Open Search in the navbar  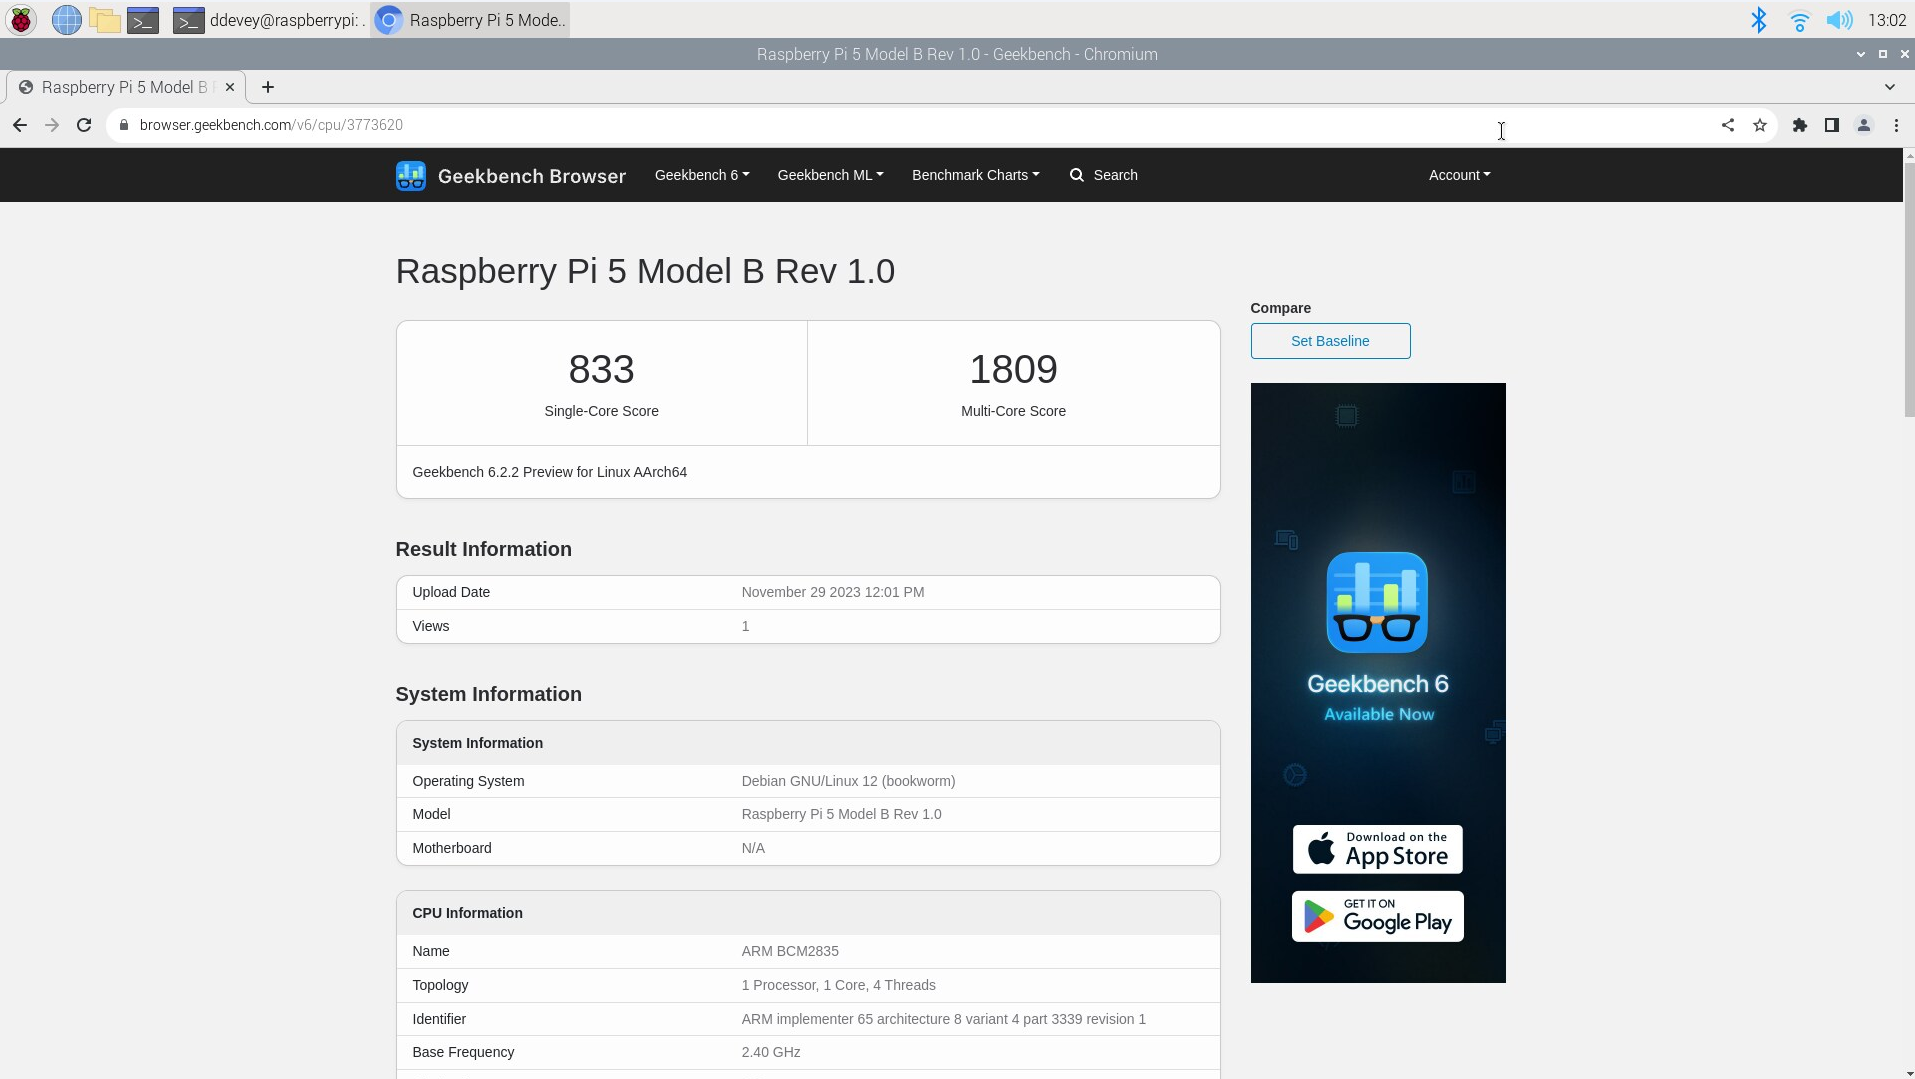coord(1104,175)
